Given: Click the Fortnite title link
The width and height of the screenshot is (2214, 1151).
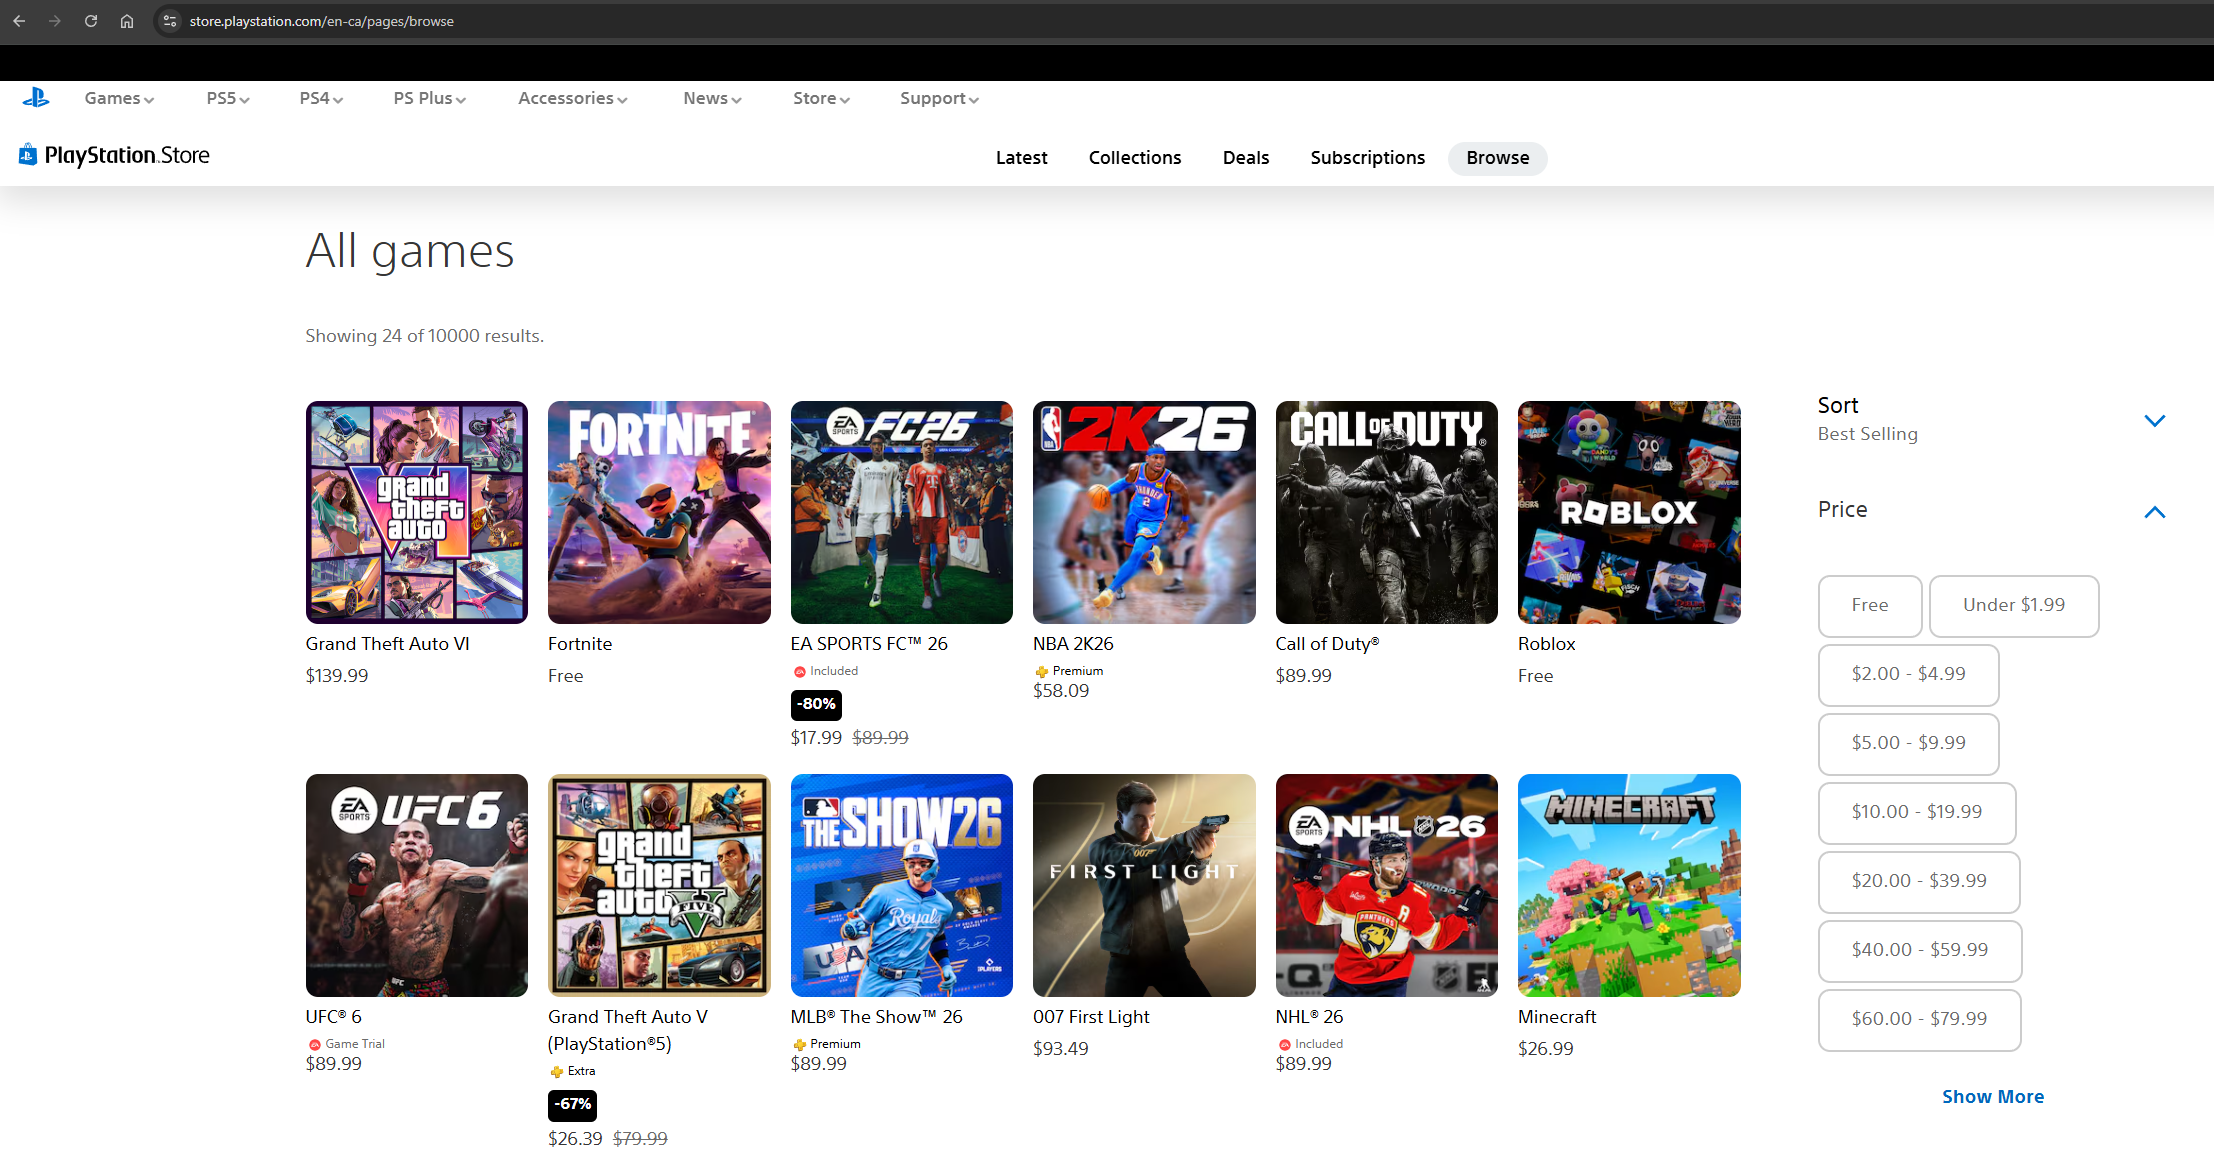Looking at the screenshot, I should (x=580, y=644).
